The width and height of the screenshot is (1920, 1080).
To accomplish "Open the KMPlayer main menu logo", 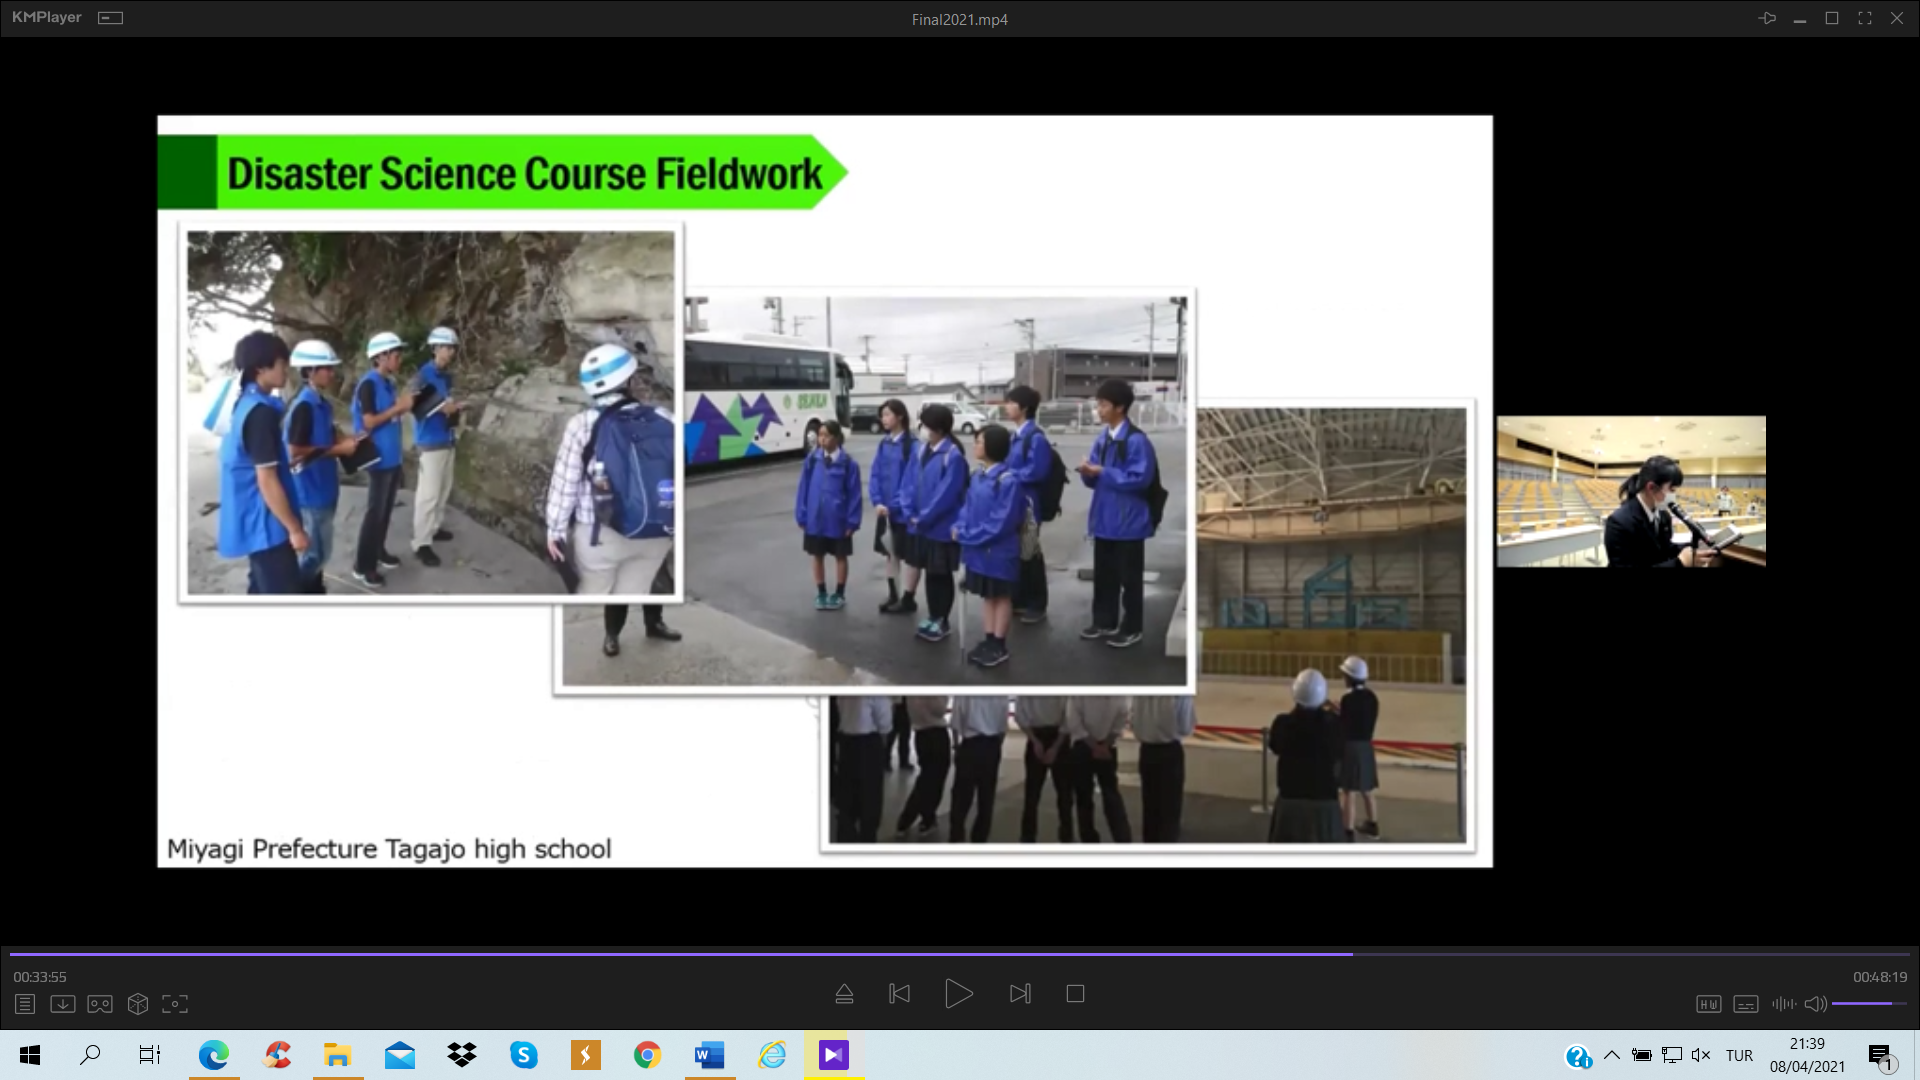I will [x=46, y=18].
